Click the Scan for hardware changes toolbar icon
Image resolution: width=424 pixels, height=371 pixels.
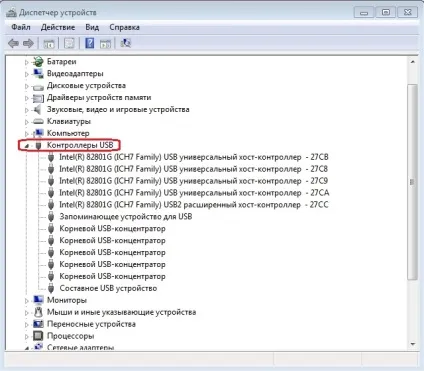pos(126,43)
